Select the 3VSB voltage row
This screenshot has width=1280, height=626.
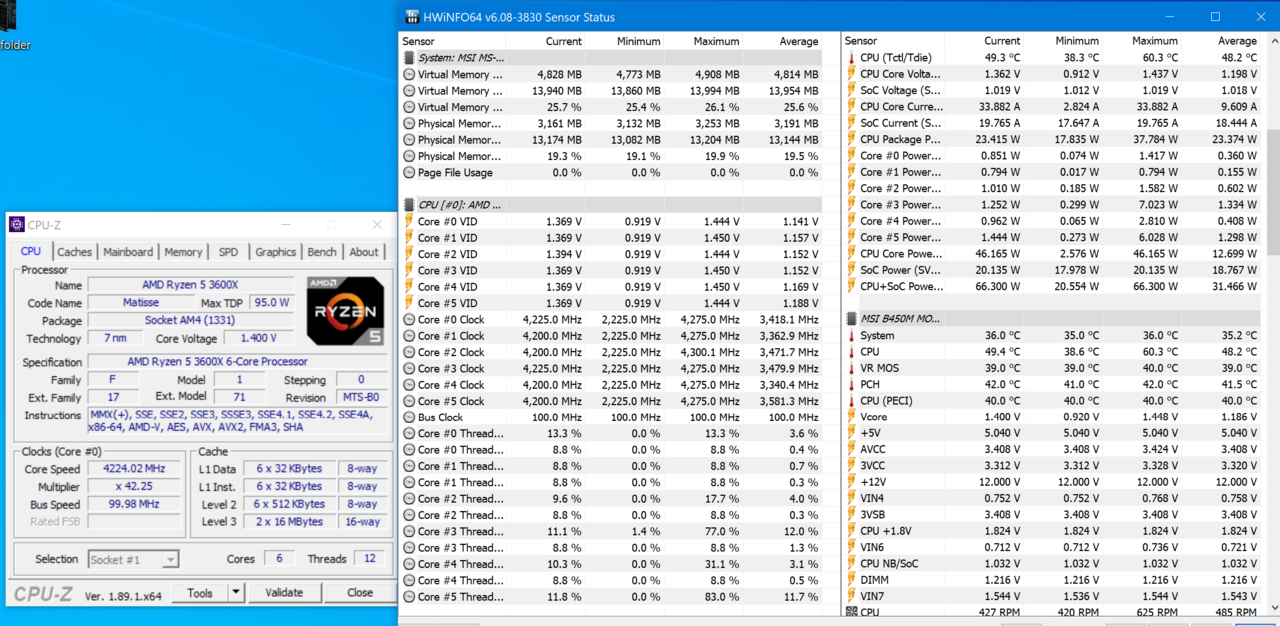(x=1051, y=515)
